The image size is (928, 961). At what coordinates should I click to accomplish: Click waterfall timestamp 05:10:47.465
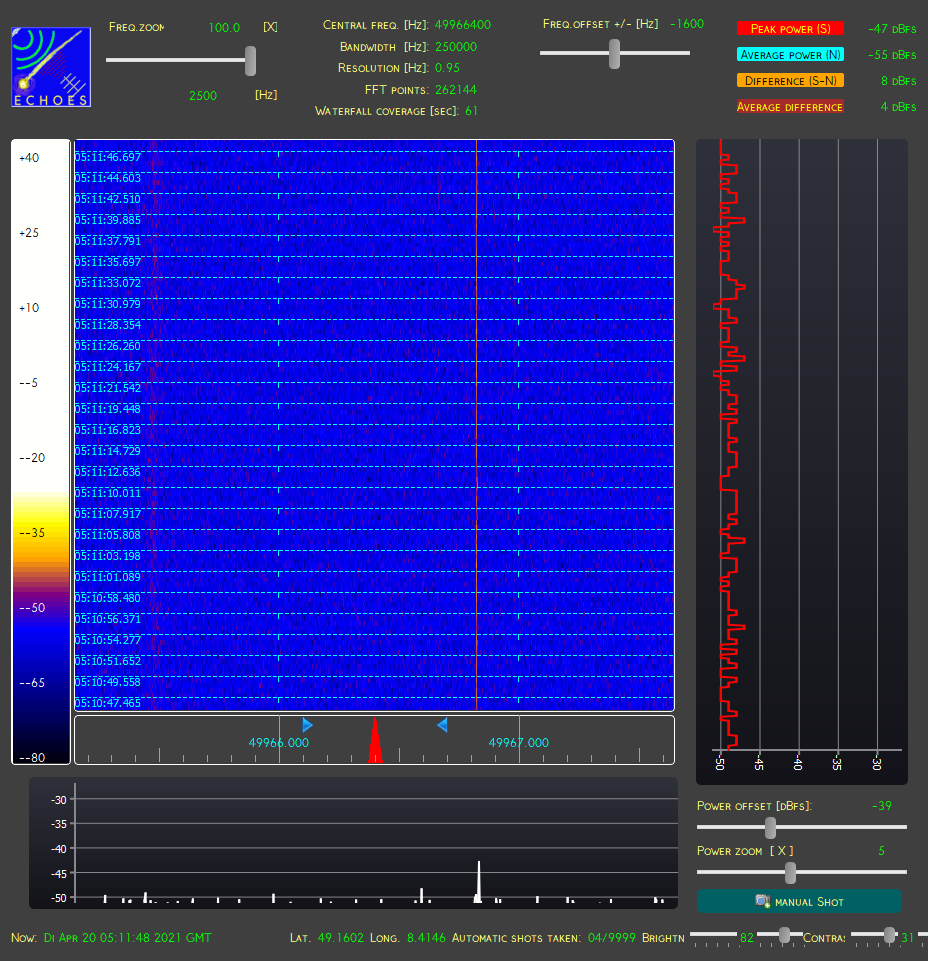pyautogui.click(x=108, y=703)
